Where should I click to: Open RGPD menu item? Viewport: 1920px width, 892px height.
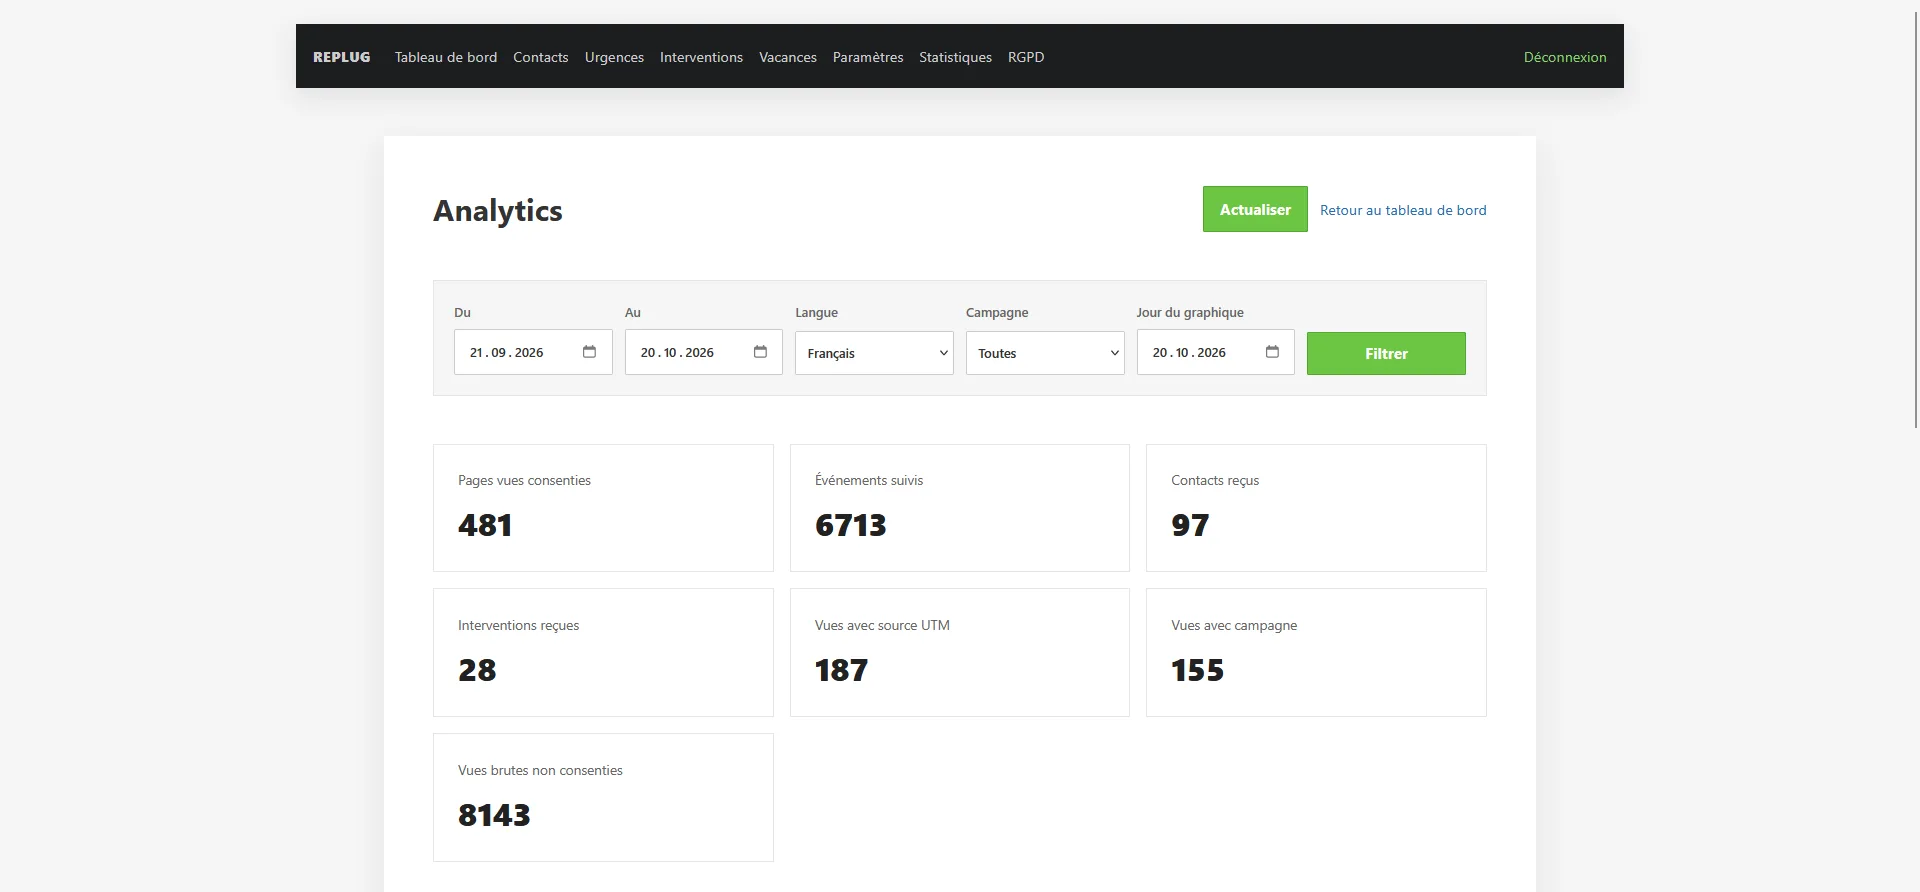[x=1026, y=57]
